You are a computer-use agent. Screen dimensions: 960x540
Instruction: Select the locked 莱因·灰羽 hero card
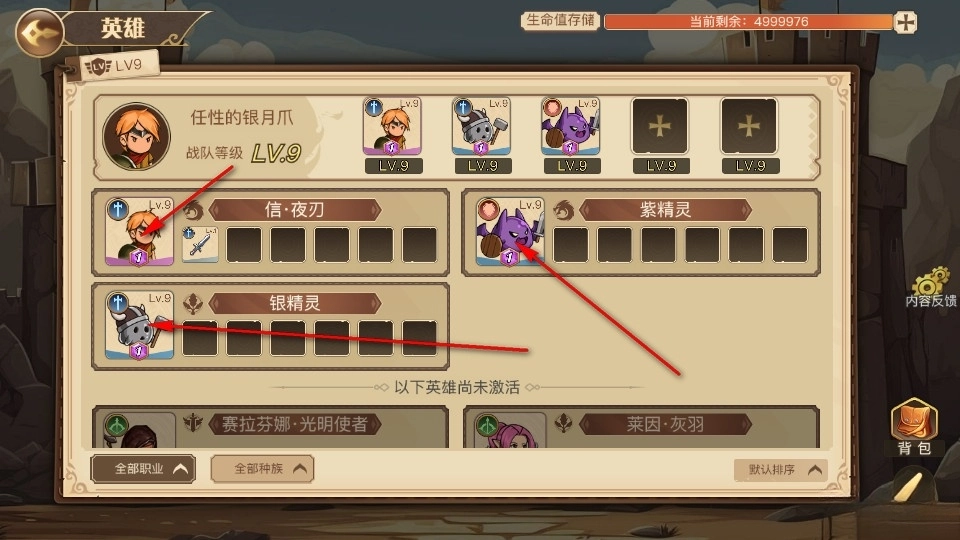click(641, 427)
